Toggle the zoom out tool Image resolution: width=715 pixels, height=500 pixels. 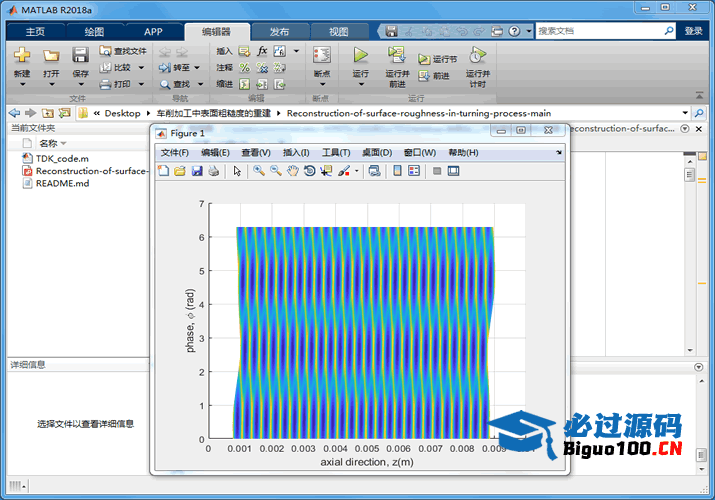[276, 171]
